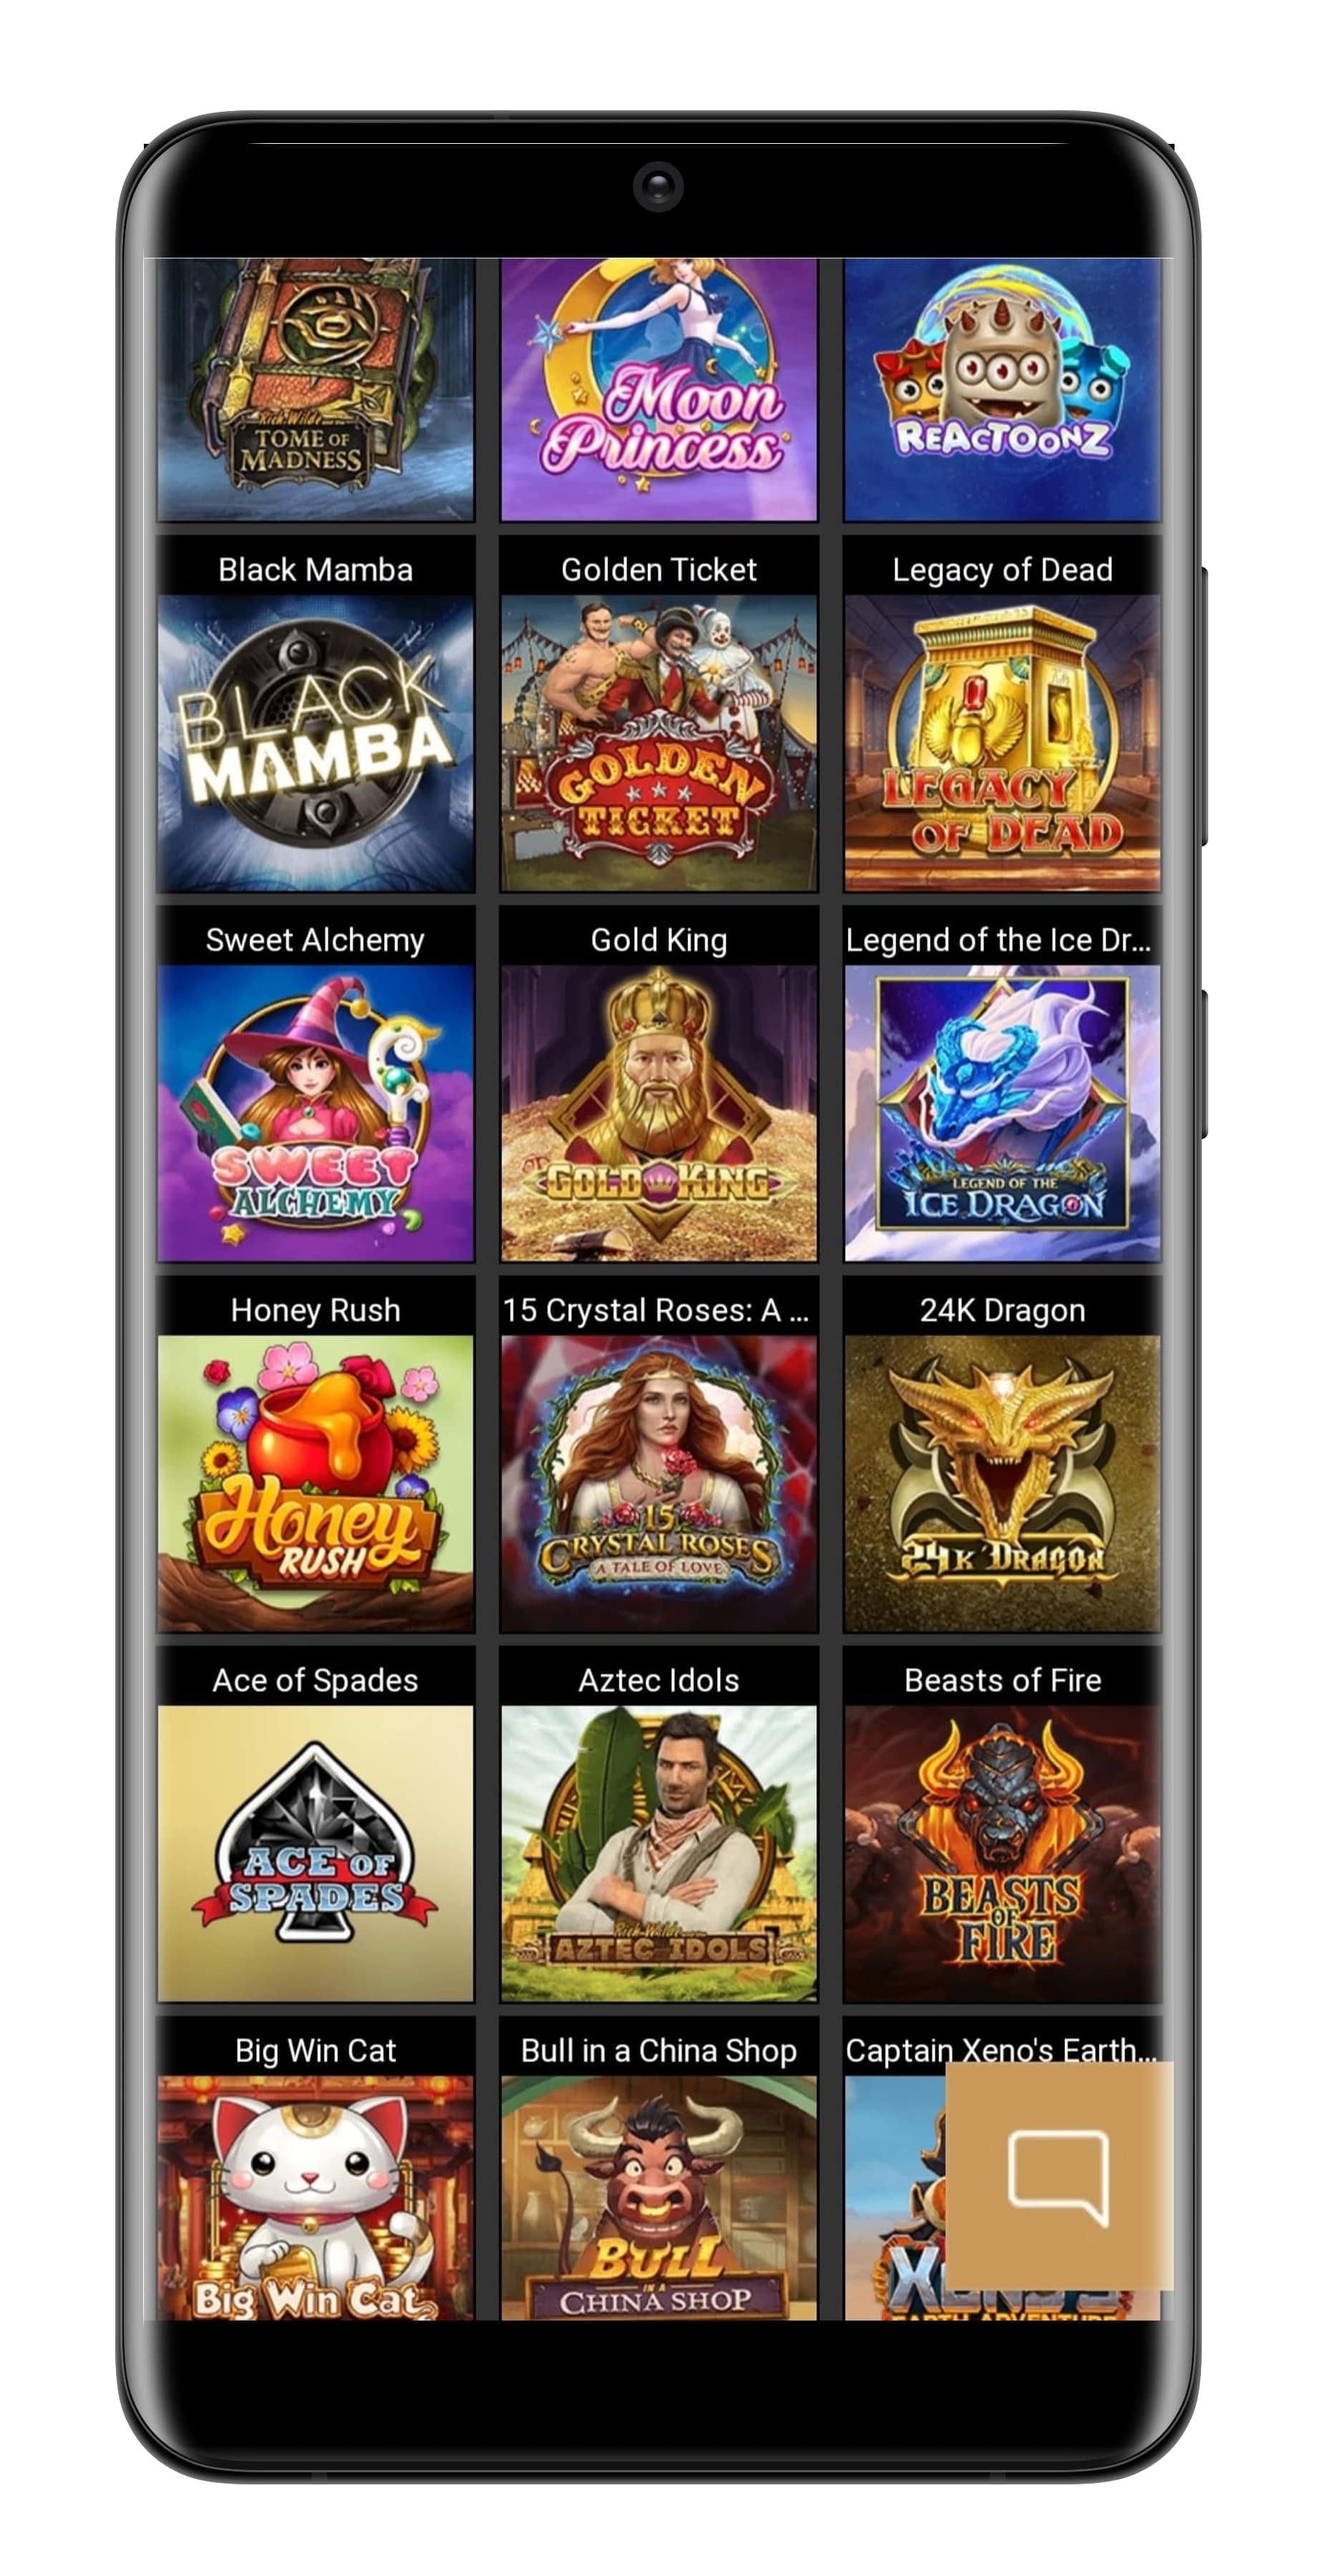Click the Aztec Idols title text
Screen dimensions: 1317x2576
click(x=658, y=1680)
